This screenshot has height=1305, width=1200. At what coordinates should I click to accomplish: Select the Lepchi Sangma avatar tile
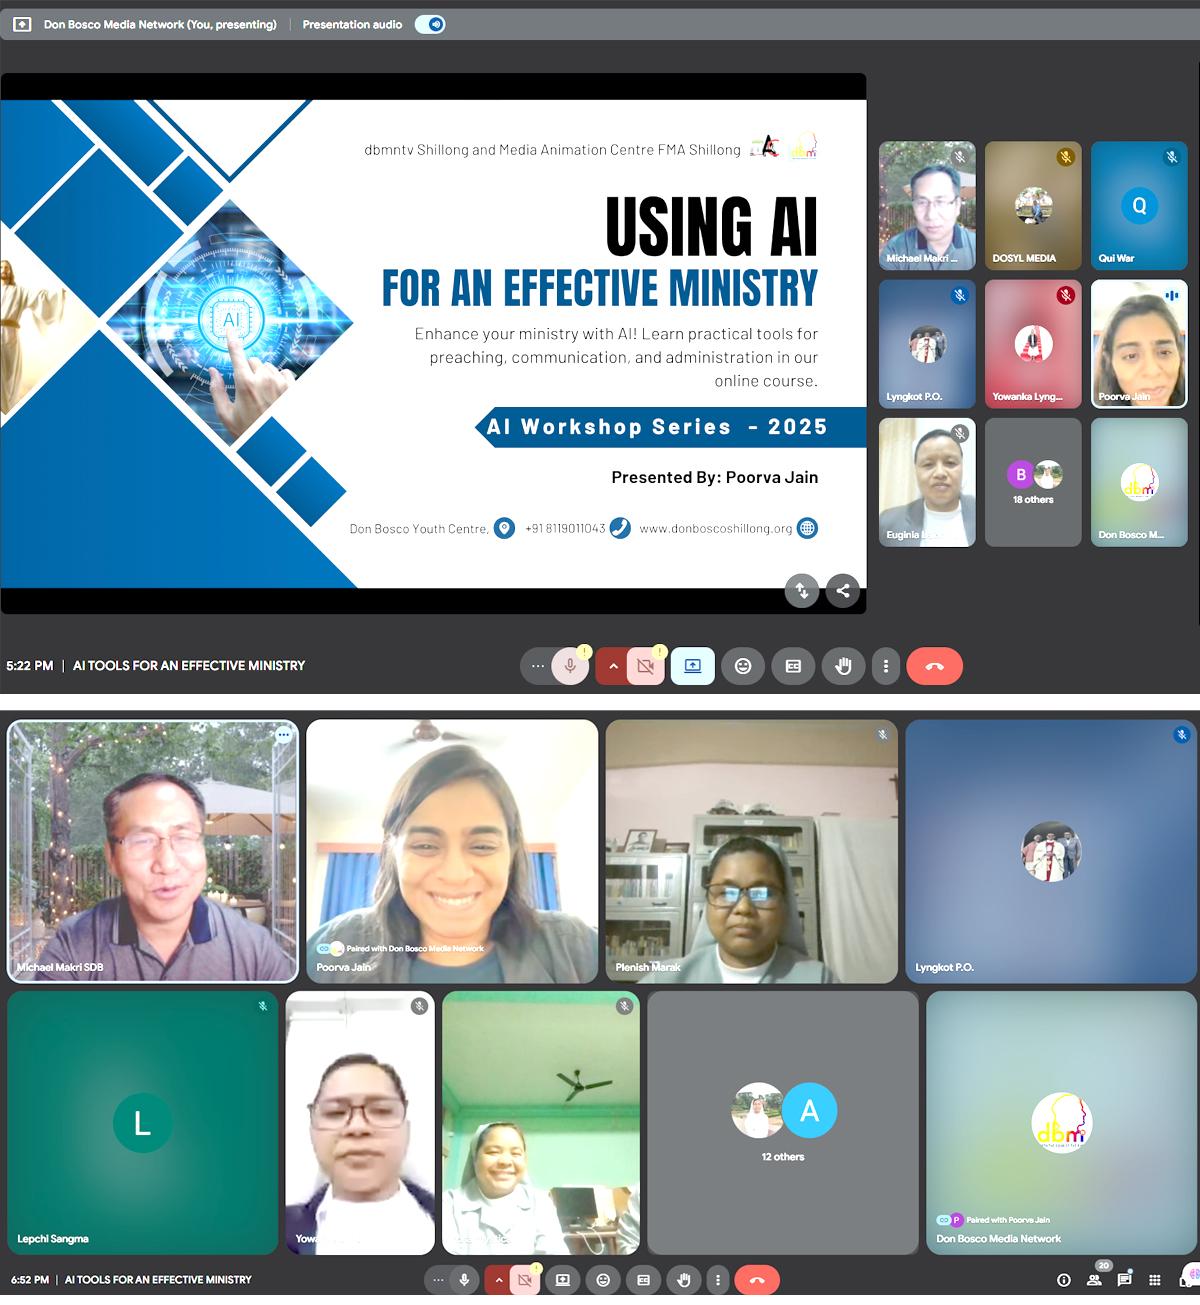coord(143,1123)
